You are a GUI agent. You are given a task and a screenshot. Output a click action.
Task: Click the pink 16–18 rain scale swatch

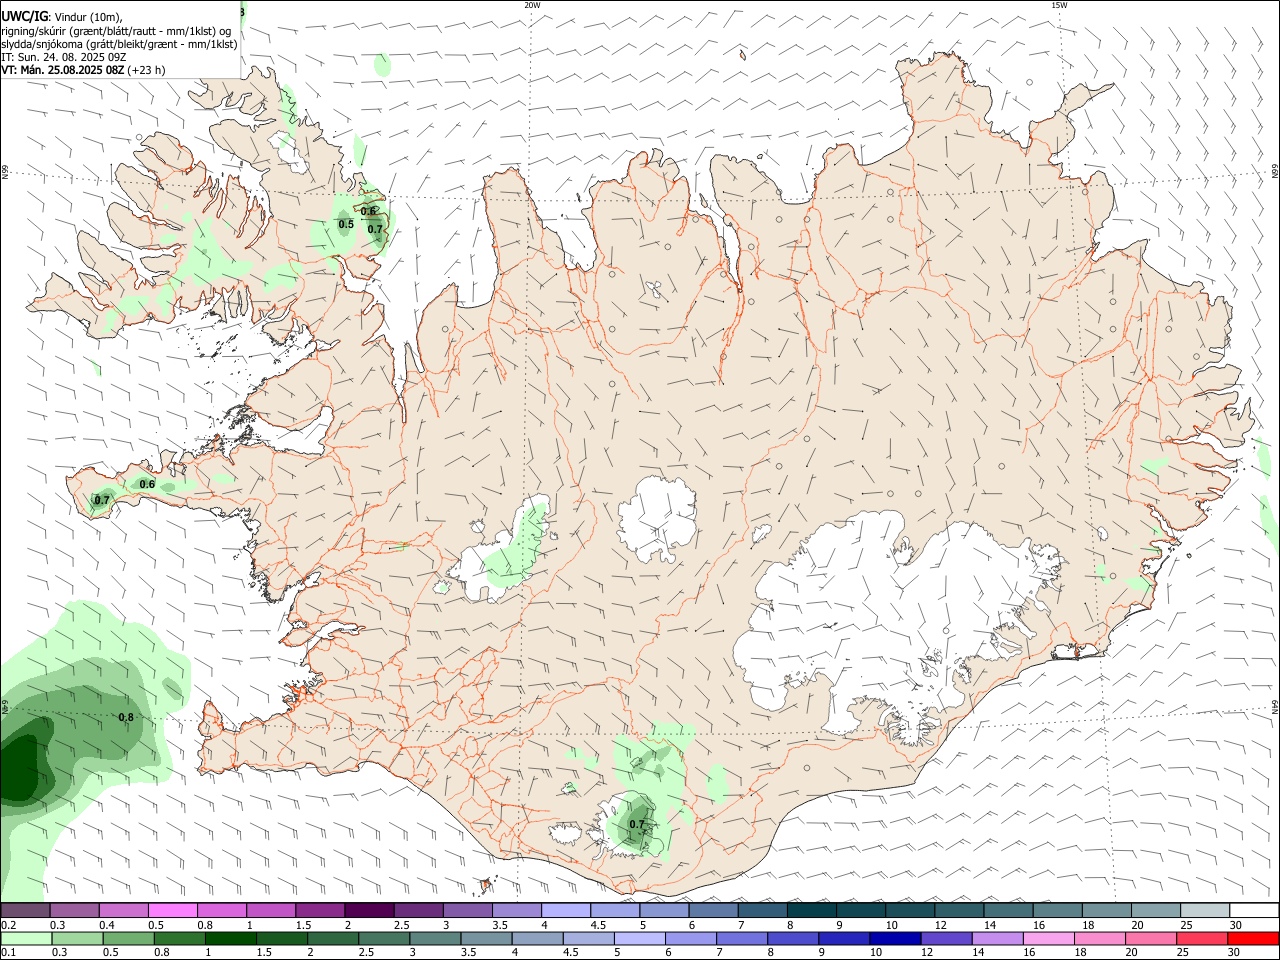coord(1049,938)
